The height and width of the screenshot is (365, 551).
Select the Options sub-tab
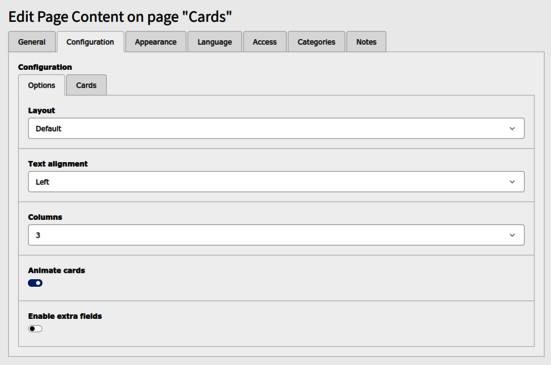[x=41, y=85]
